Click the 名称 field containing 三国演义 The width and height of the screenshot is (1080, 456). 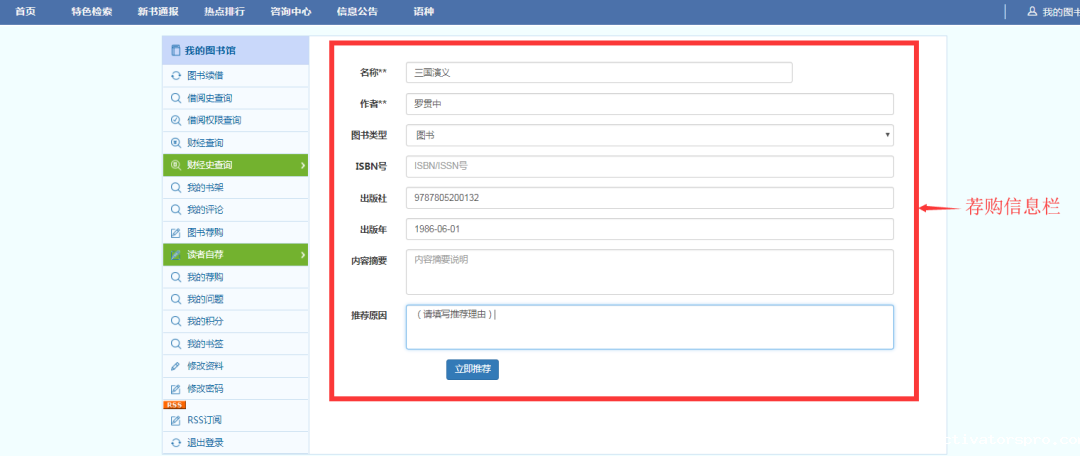(x=599, y=73)
